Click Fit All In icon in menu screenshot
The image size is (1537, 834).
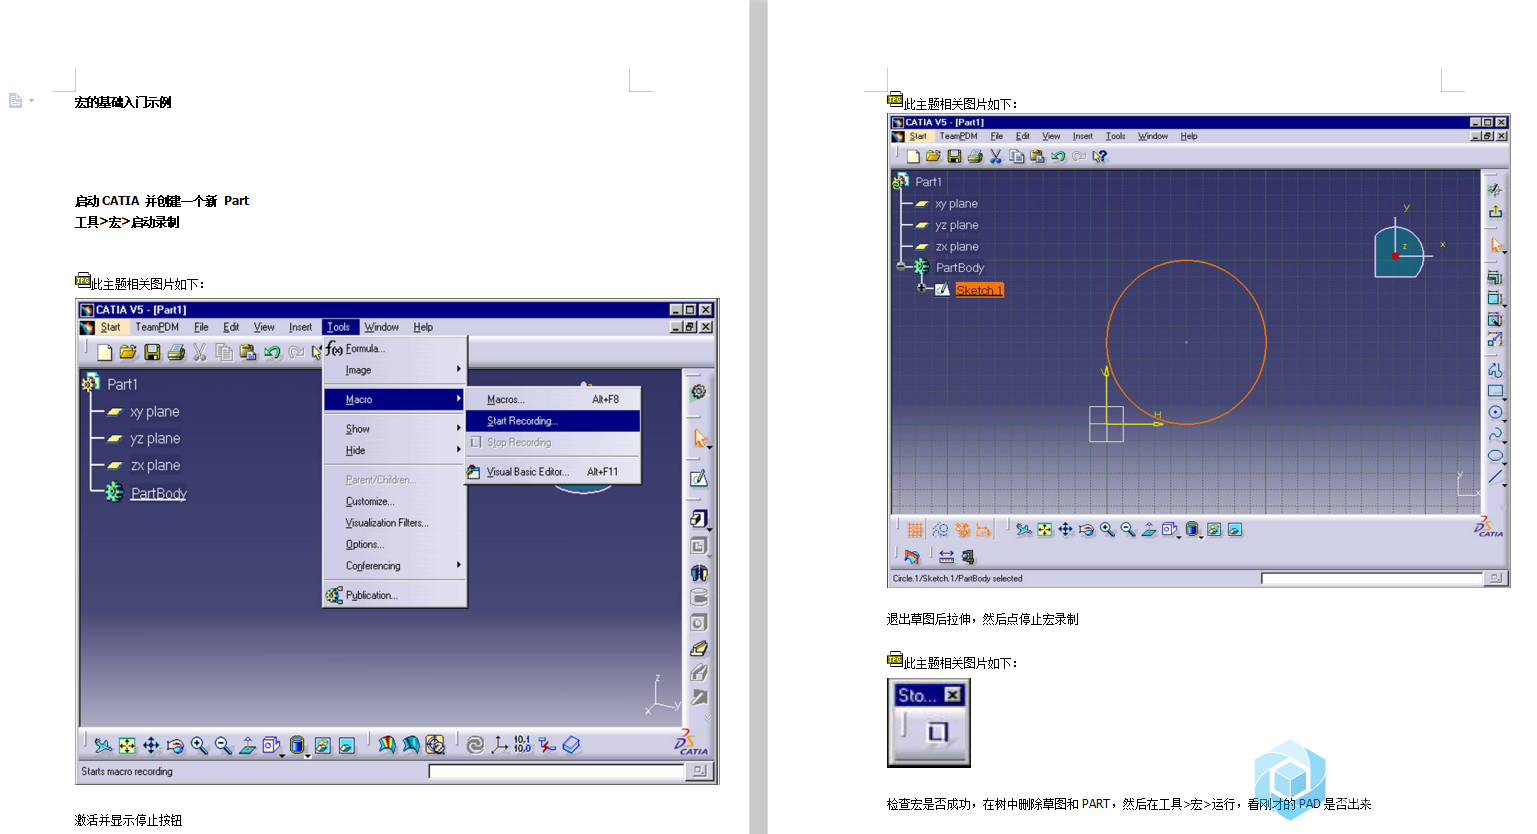pos(127,745)
